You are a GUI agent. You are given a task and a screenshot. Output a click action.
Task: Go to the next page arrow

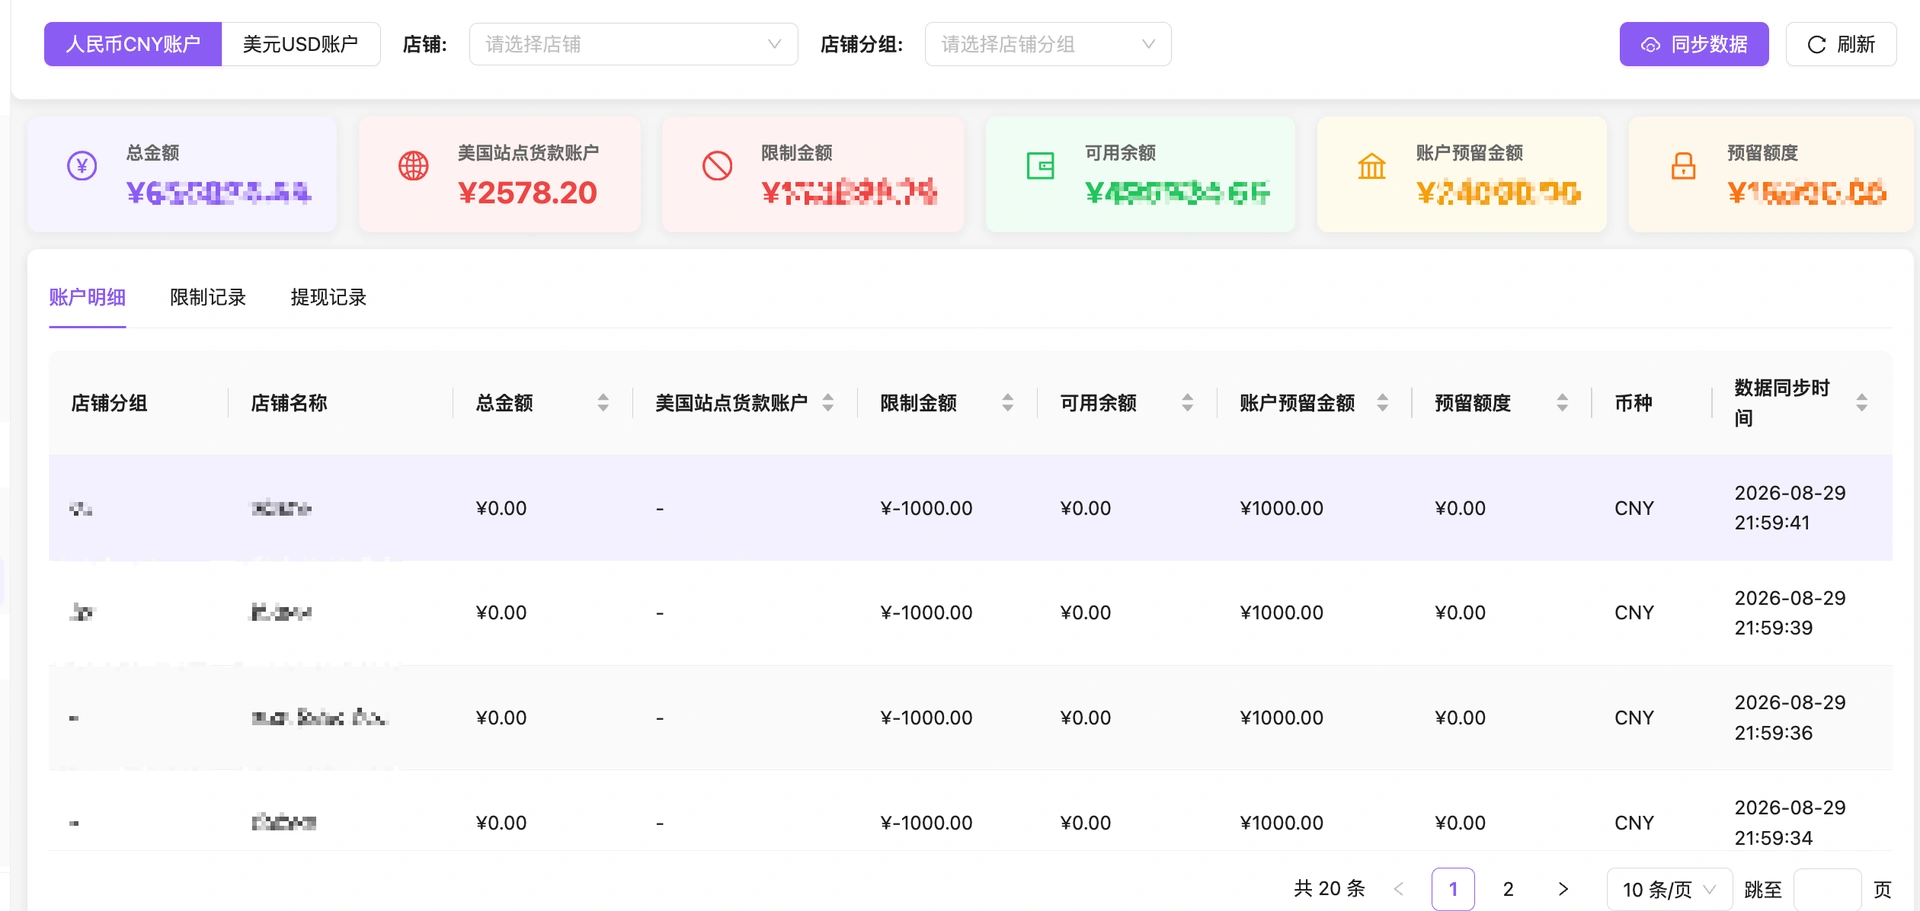point(1563,889)
